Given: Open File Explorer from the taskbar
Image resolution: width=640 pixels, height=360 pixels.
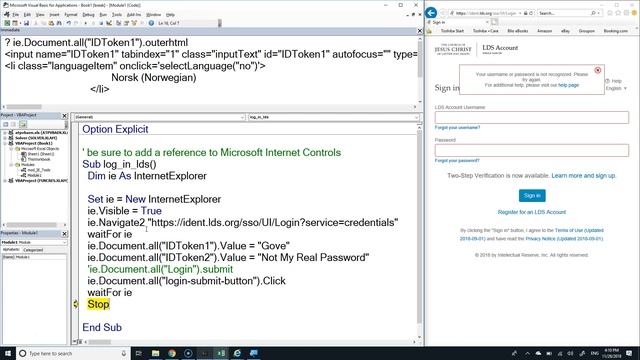Looking at the screenshot, I should pos(155,353).
